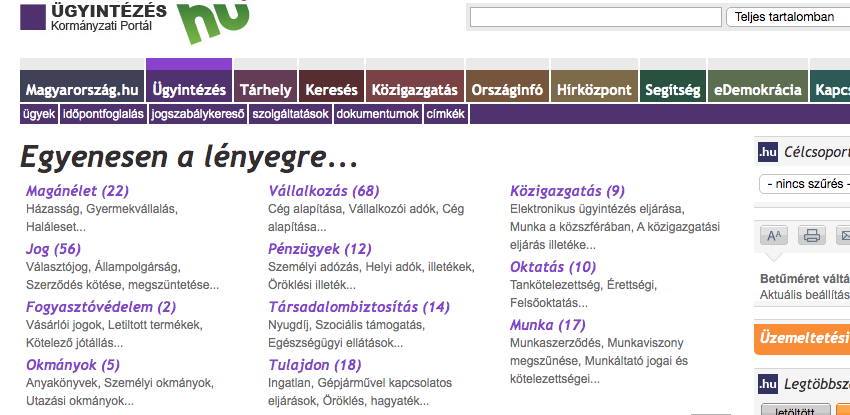Image resolution: width=850 pixels, height=415 pixels.
Task: Open the dokumentumok submenu item
Action: click(x=378, y=114)
